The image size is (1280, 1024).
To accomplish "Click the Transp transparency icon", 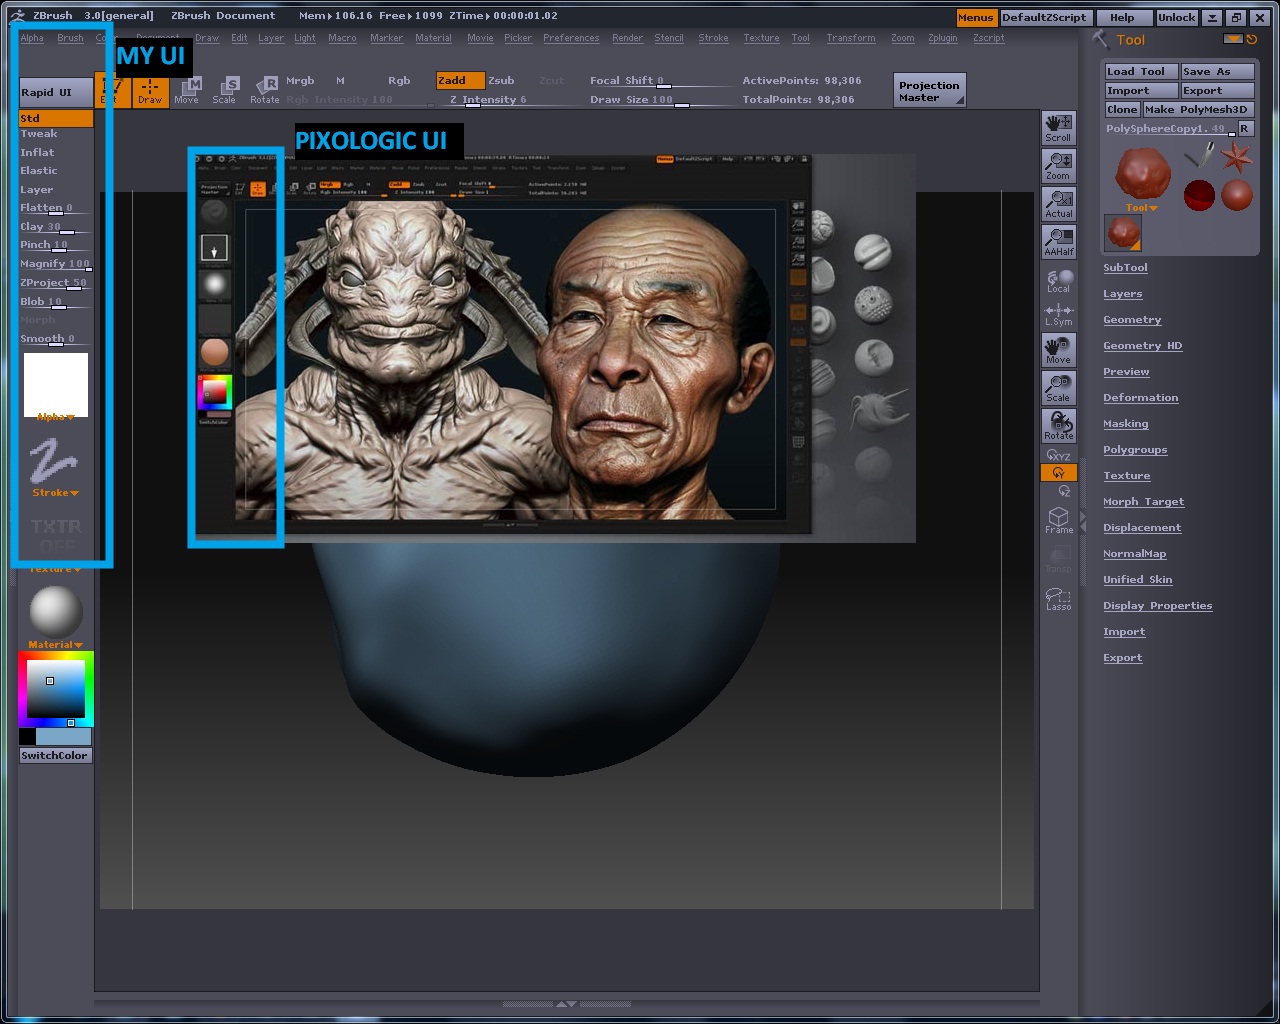I will 1058,560.
